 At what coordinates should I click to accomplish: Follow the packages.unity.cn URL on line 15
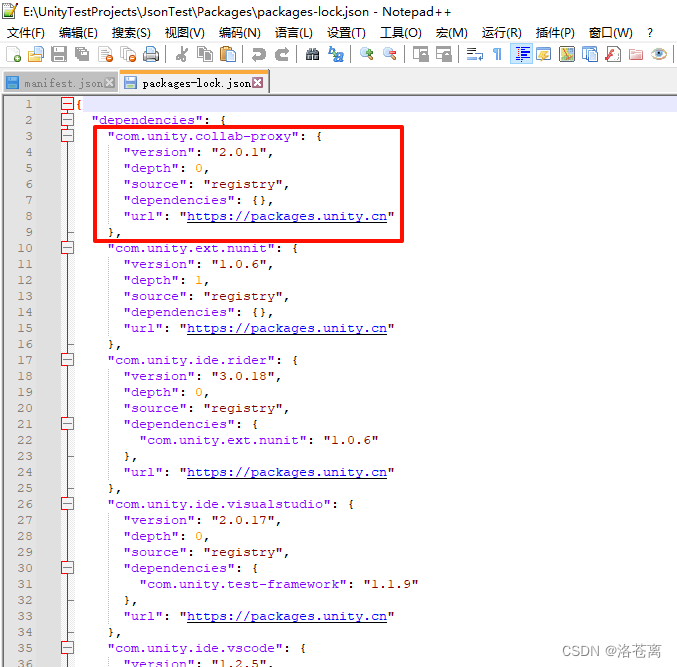coord(287,329)
